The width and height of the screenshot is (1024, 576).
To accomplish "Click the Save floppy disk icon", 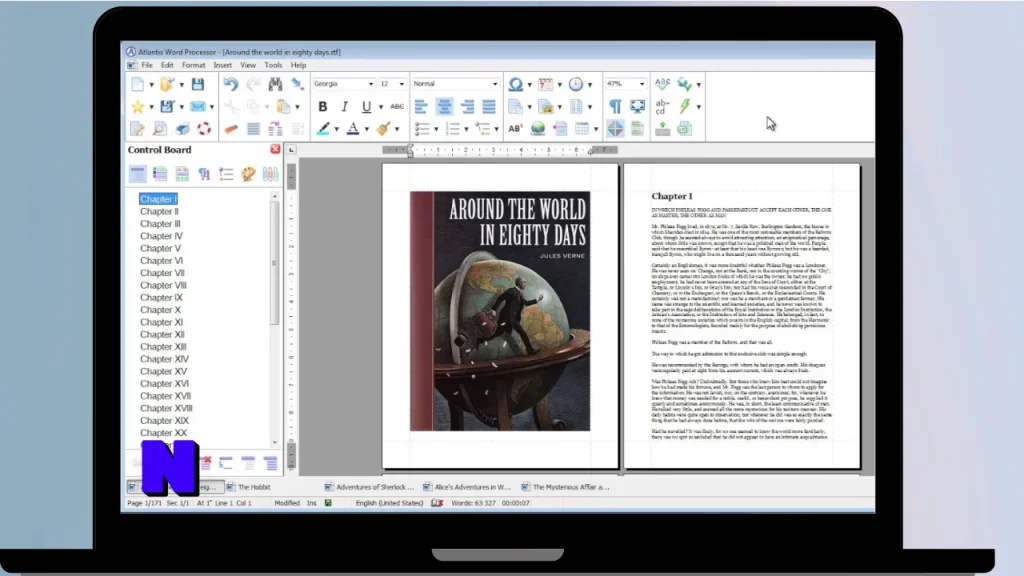I will click(x=198, y=84).
